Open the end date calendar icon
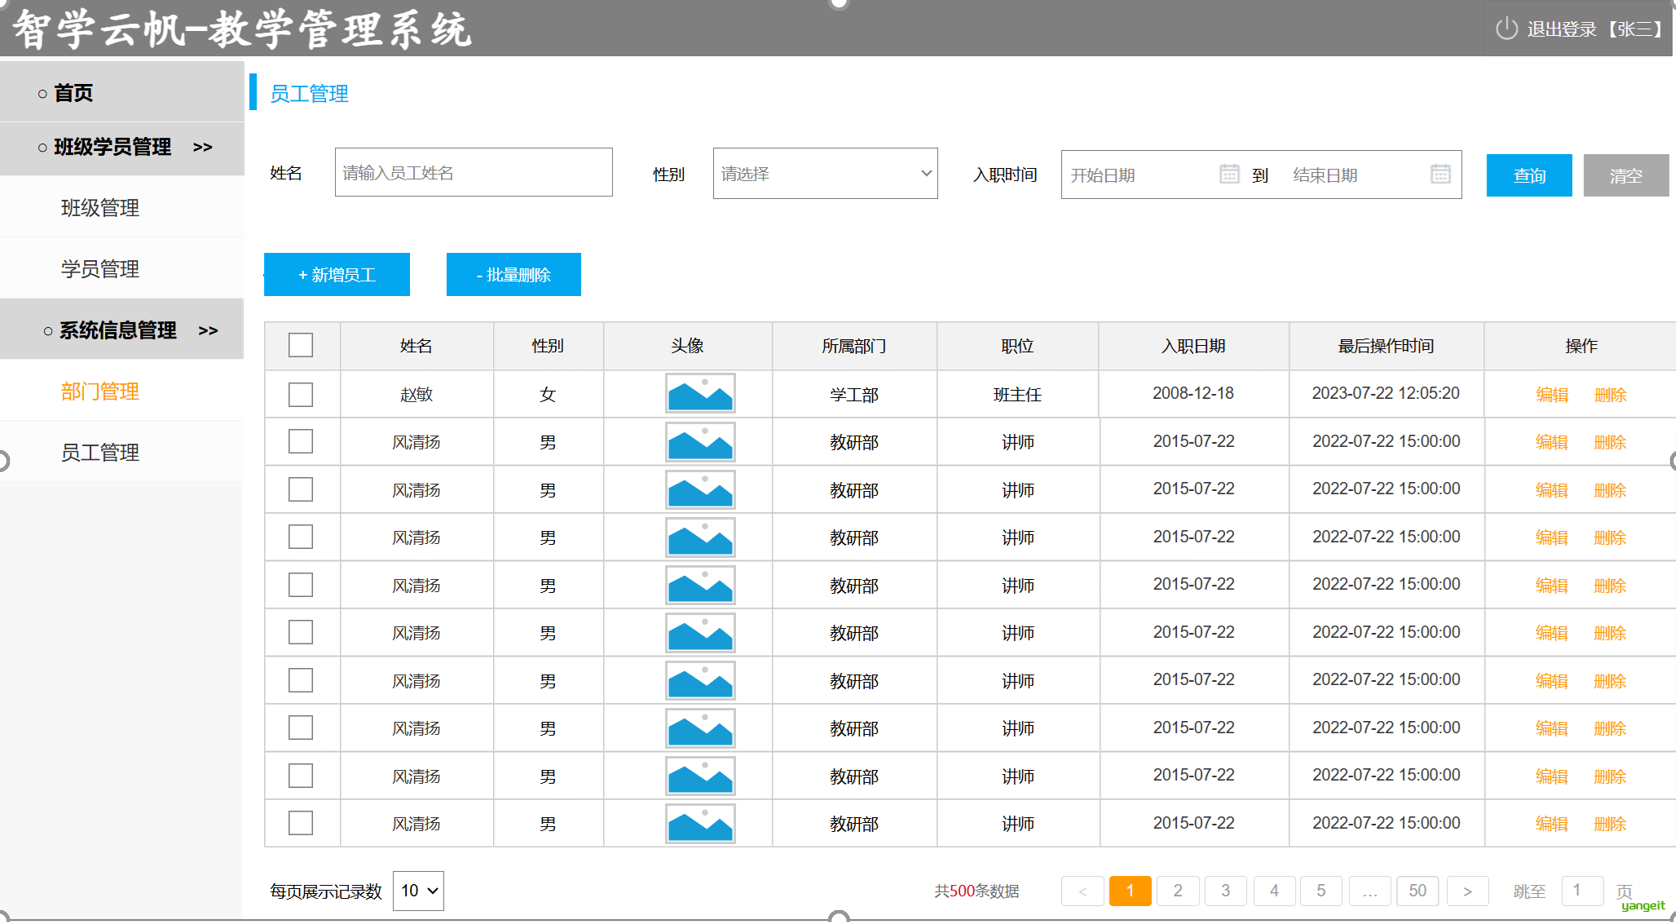Viewport: 1676px width, 922px height. [1440, 174]
